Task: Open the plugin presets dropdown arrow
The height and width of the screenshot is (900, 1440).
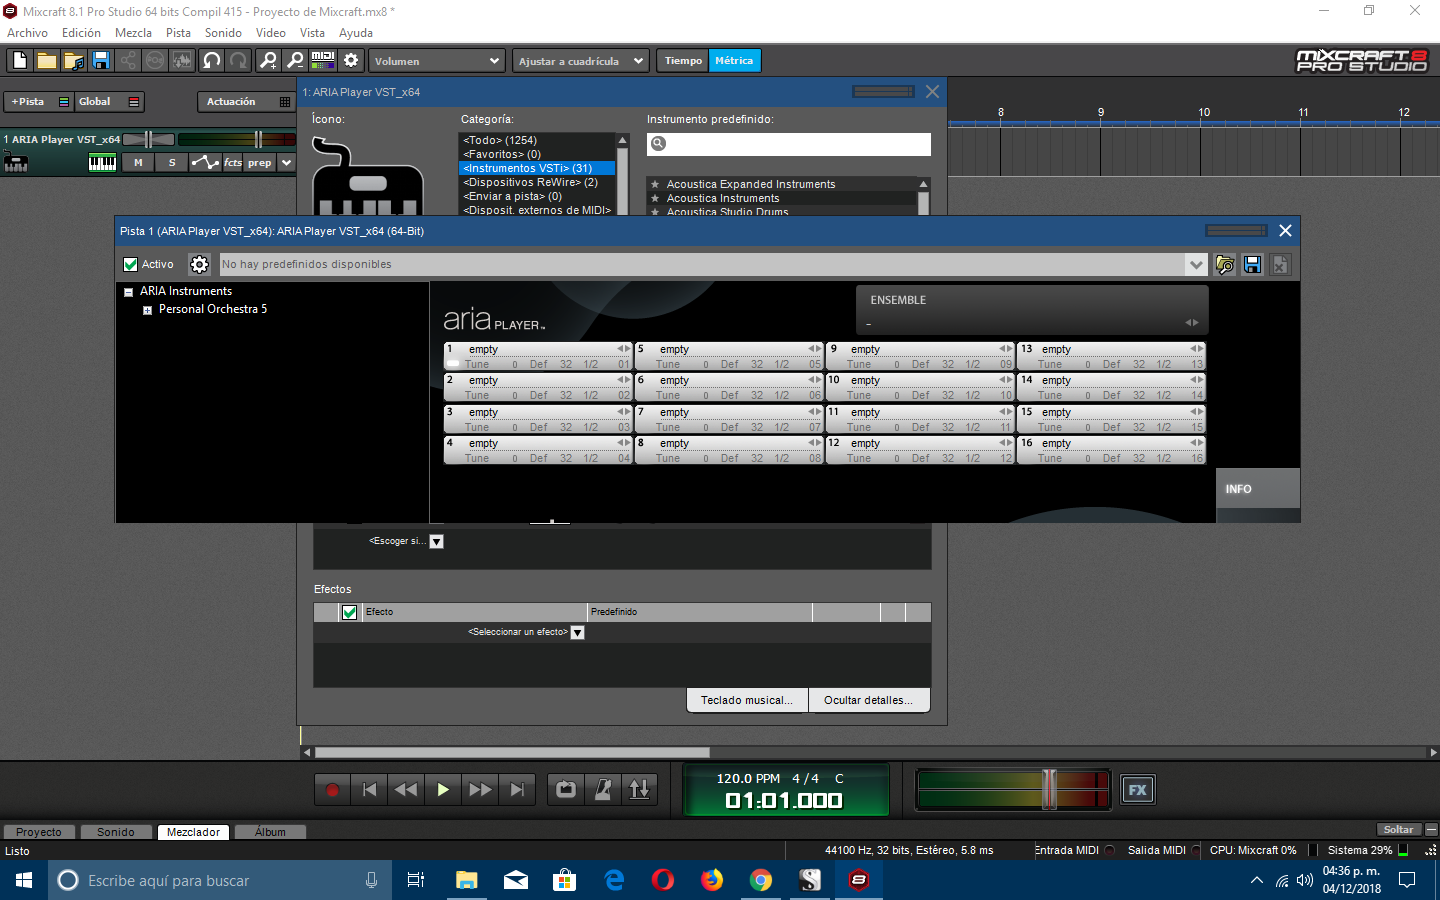Action: pyautogui.click(x=1196, y=265)
